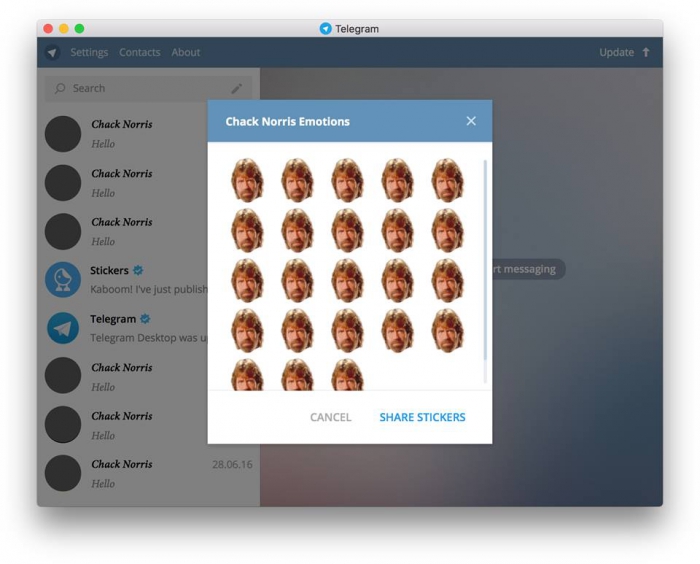Select the second sticker in the bottom partial row
Screen dimensions: 700x564
tap(297, 374)
